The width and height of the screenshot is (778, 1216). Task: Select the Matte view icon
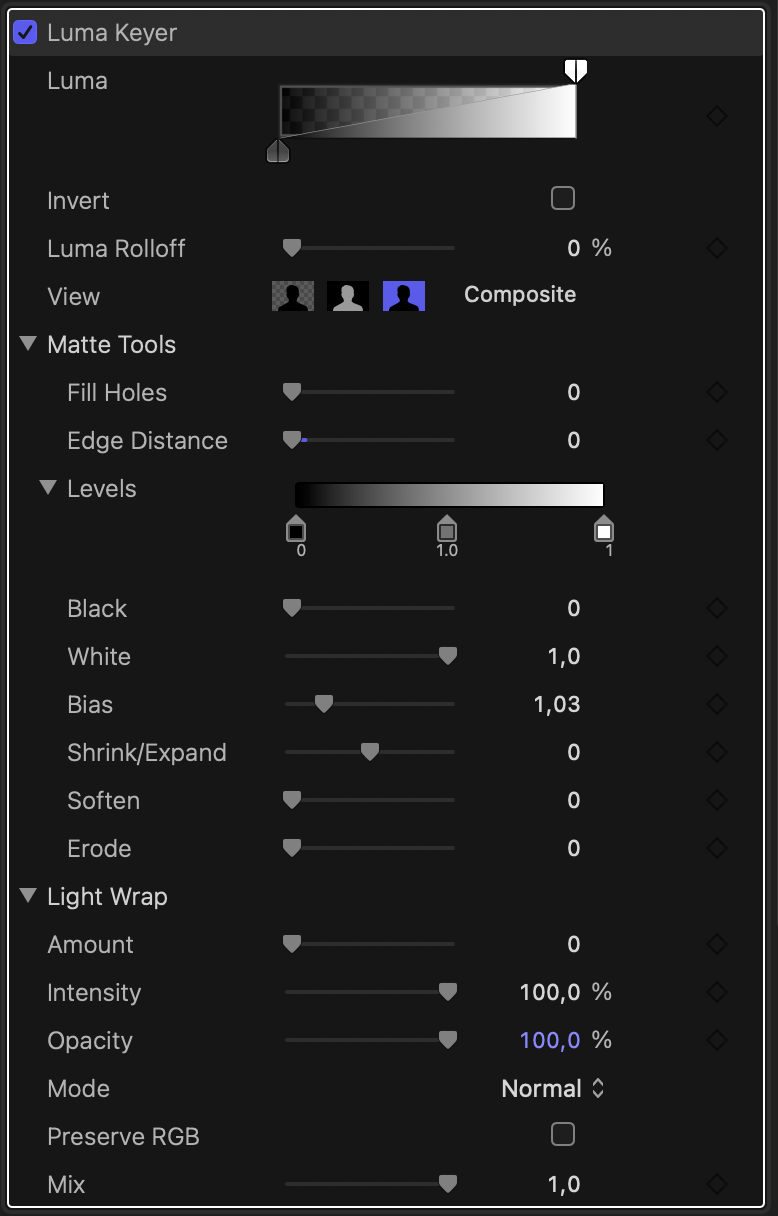click(x=348, y=296)
